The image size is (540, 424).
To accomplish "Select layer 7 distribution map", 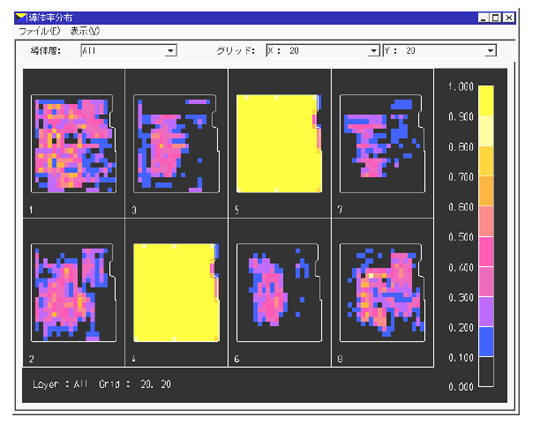I will click(x=382, y=143).
